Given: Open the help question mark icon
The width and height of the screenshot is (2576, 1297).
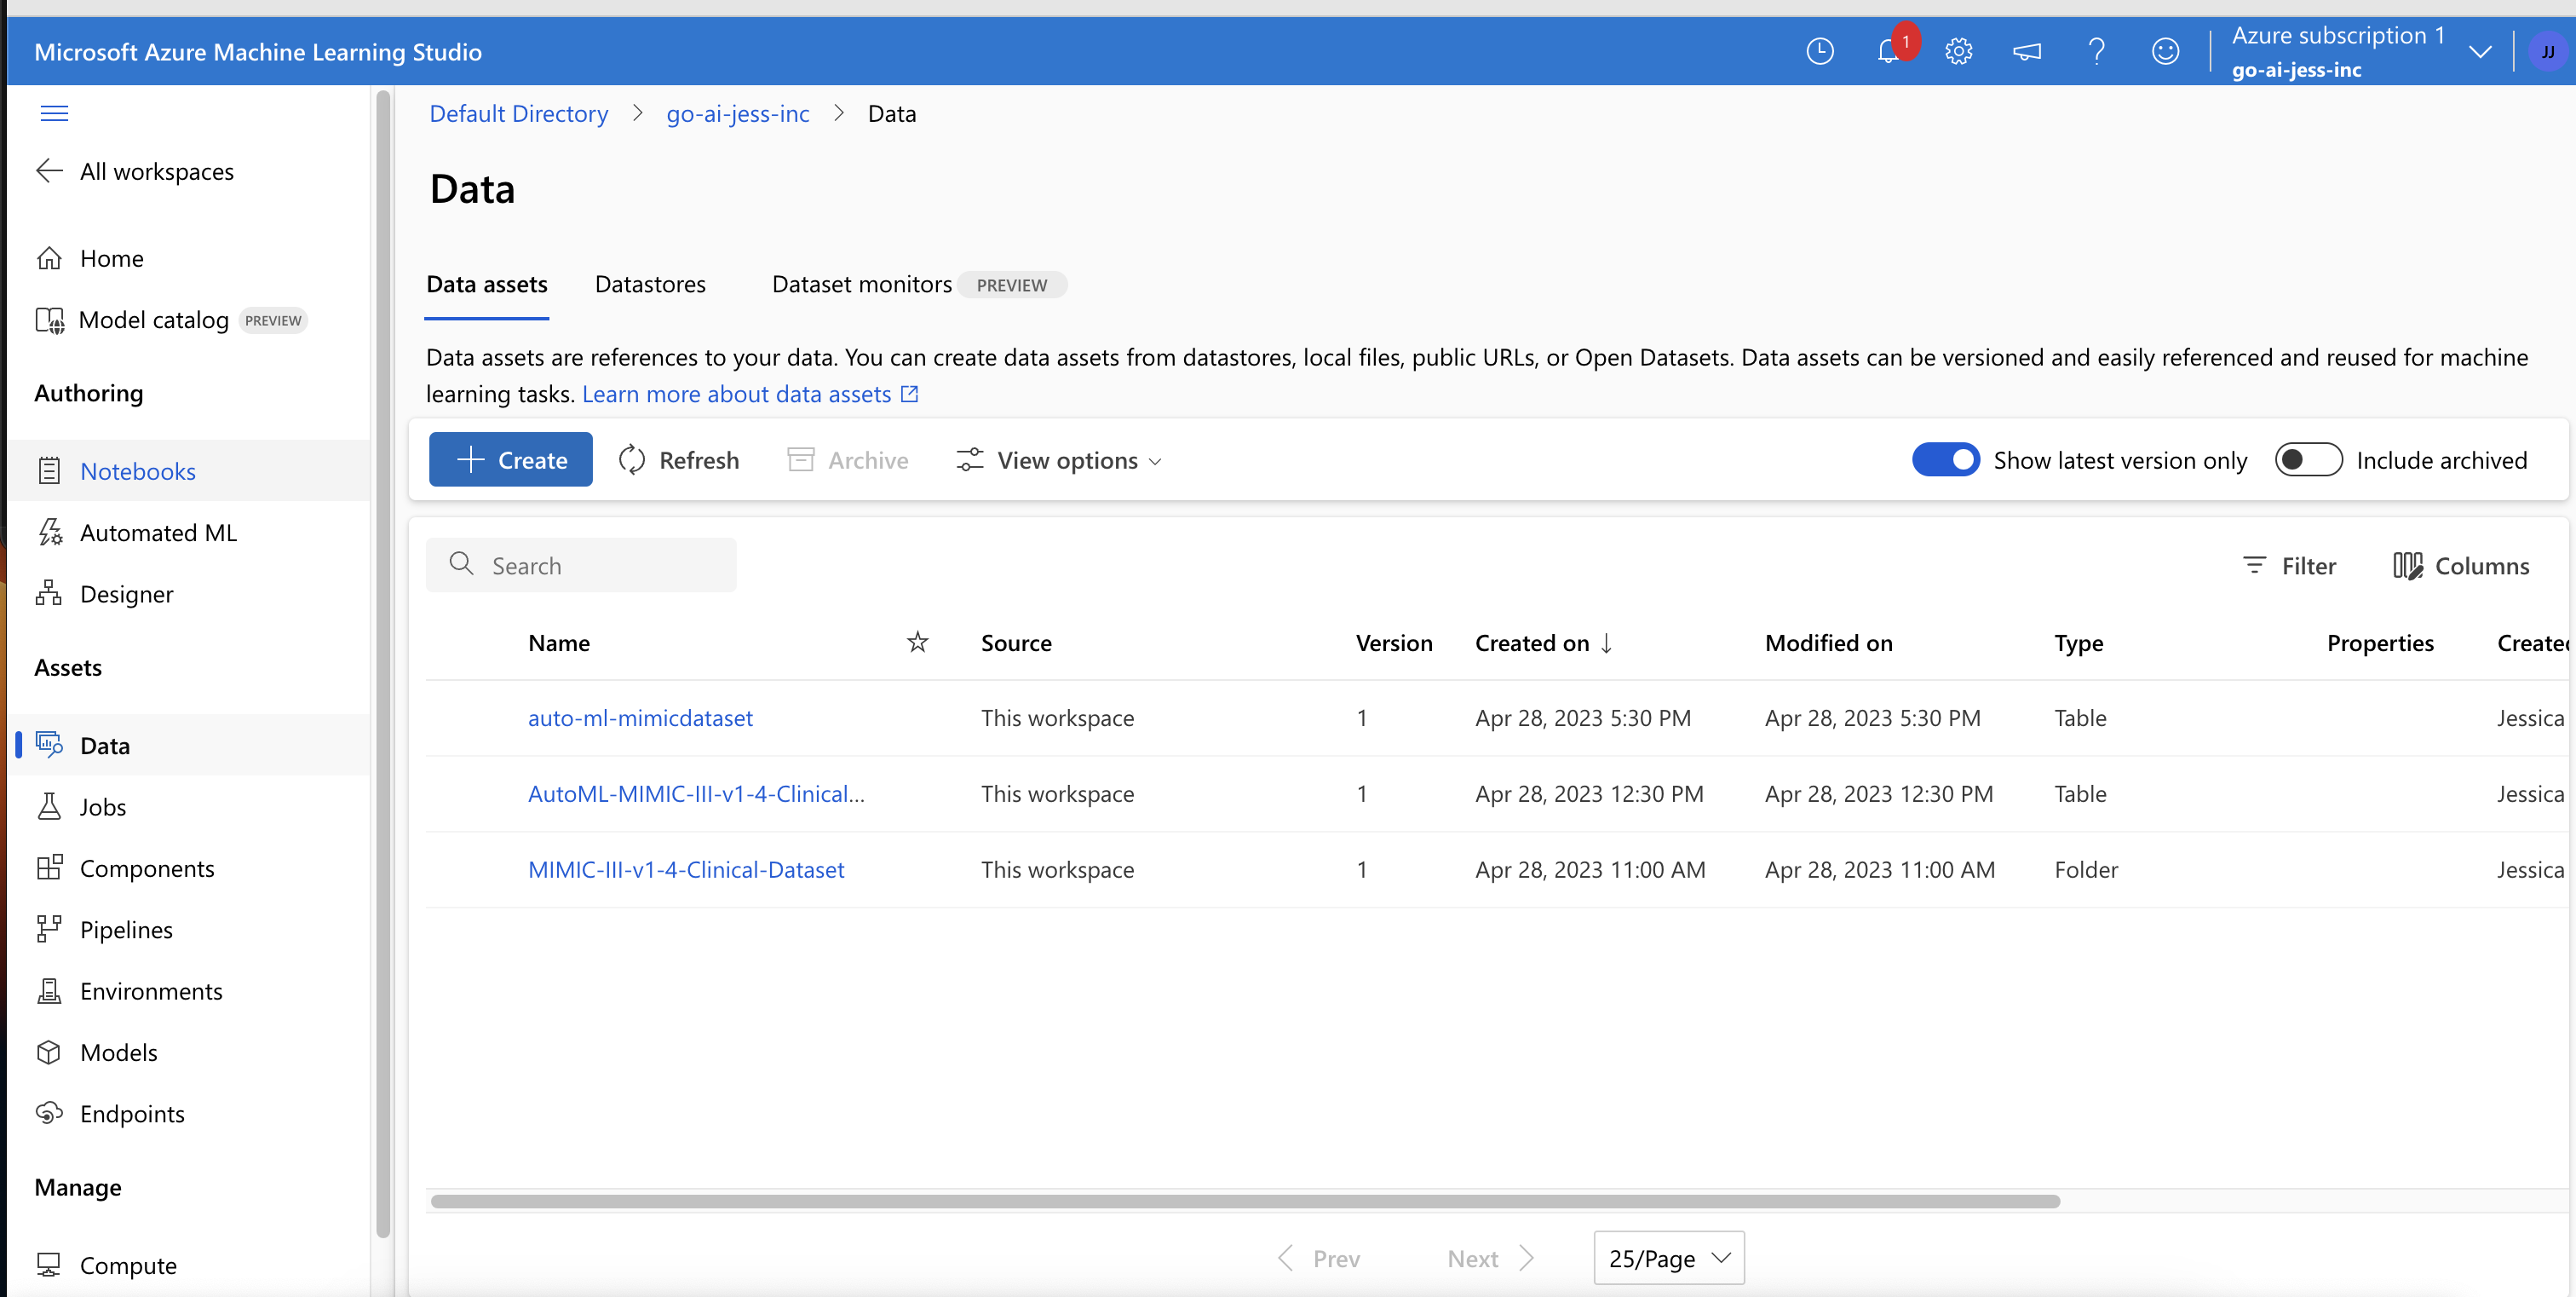Looking at the screenshot, I should [2096, 52].
